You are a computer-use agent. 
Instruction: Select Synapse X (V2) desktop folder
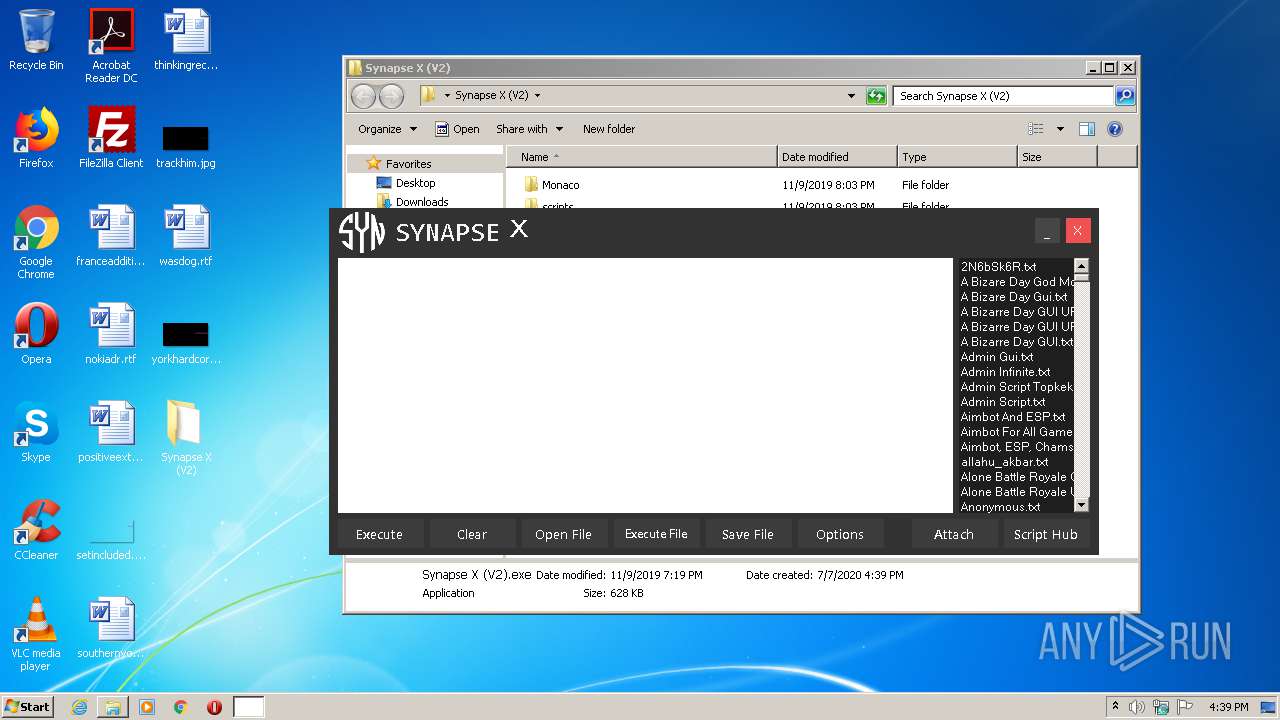click(186, 438)
